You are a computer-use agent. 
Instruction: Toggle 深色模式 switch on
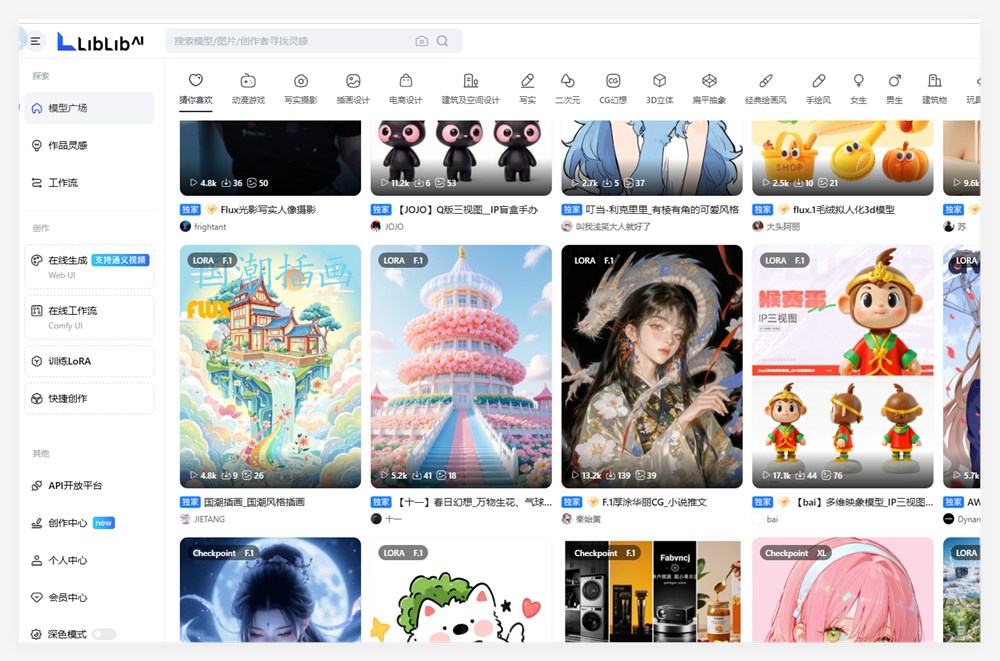pyautogui.click(x=103, y=634)
